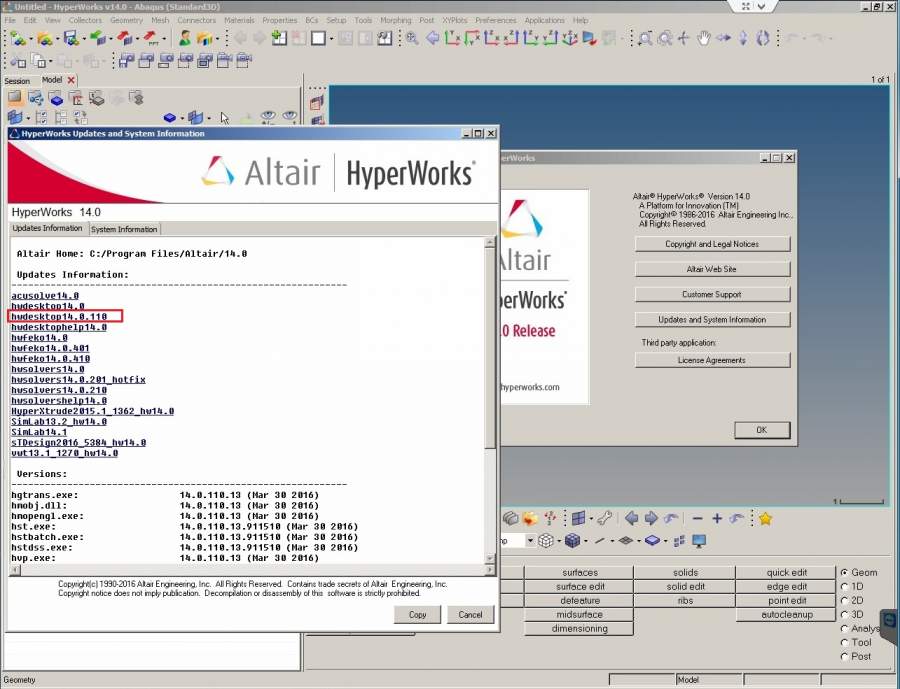Click the Delete flame icon in lower toolbar
This screenshot has width=900, height=689.
[x=529, y=518]
